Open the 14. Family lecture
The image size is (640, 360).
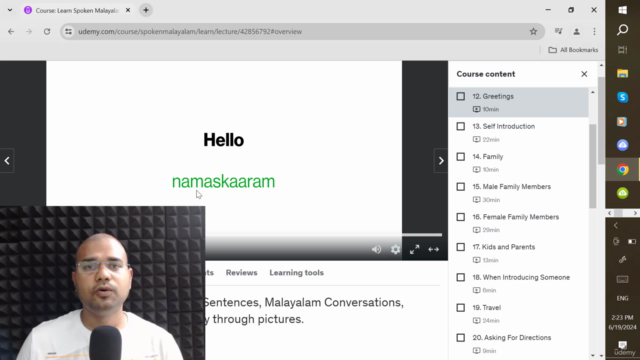click(488, 157)
